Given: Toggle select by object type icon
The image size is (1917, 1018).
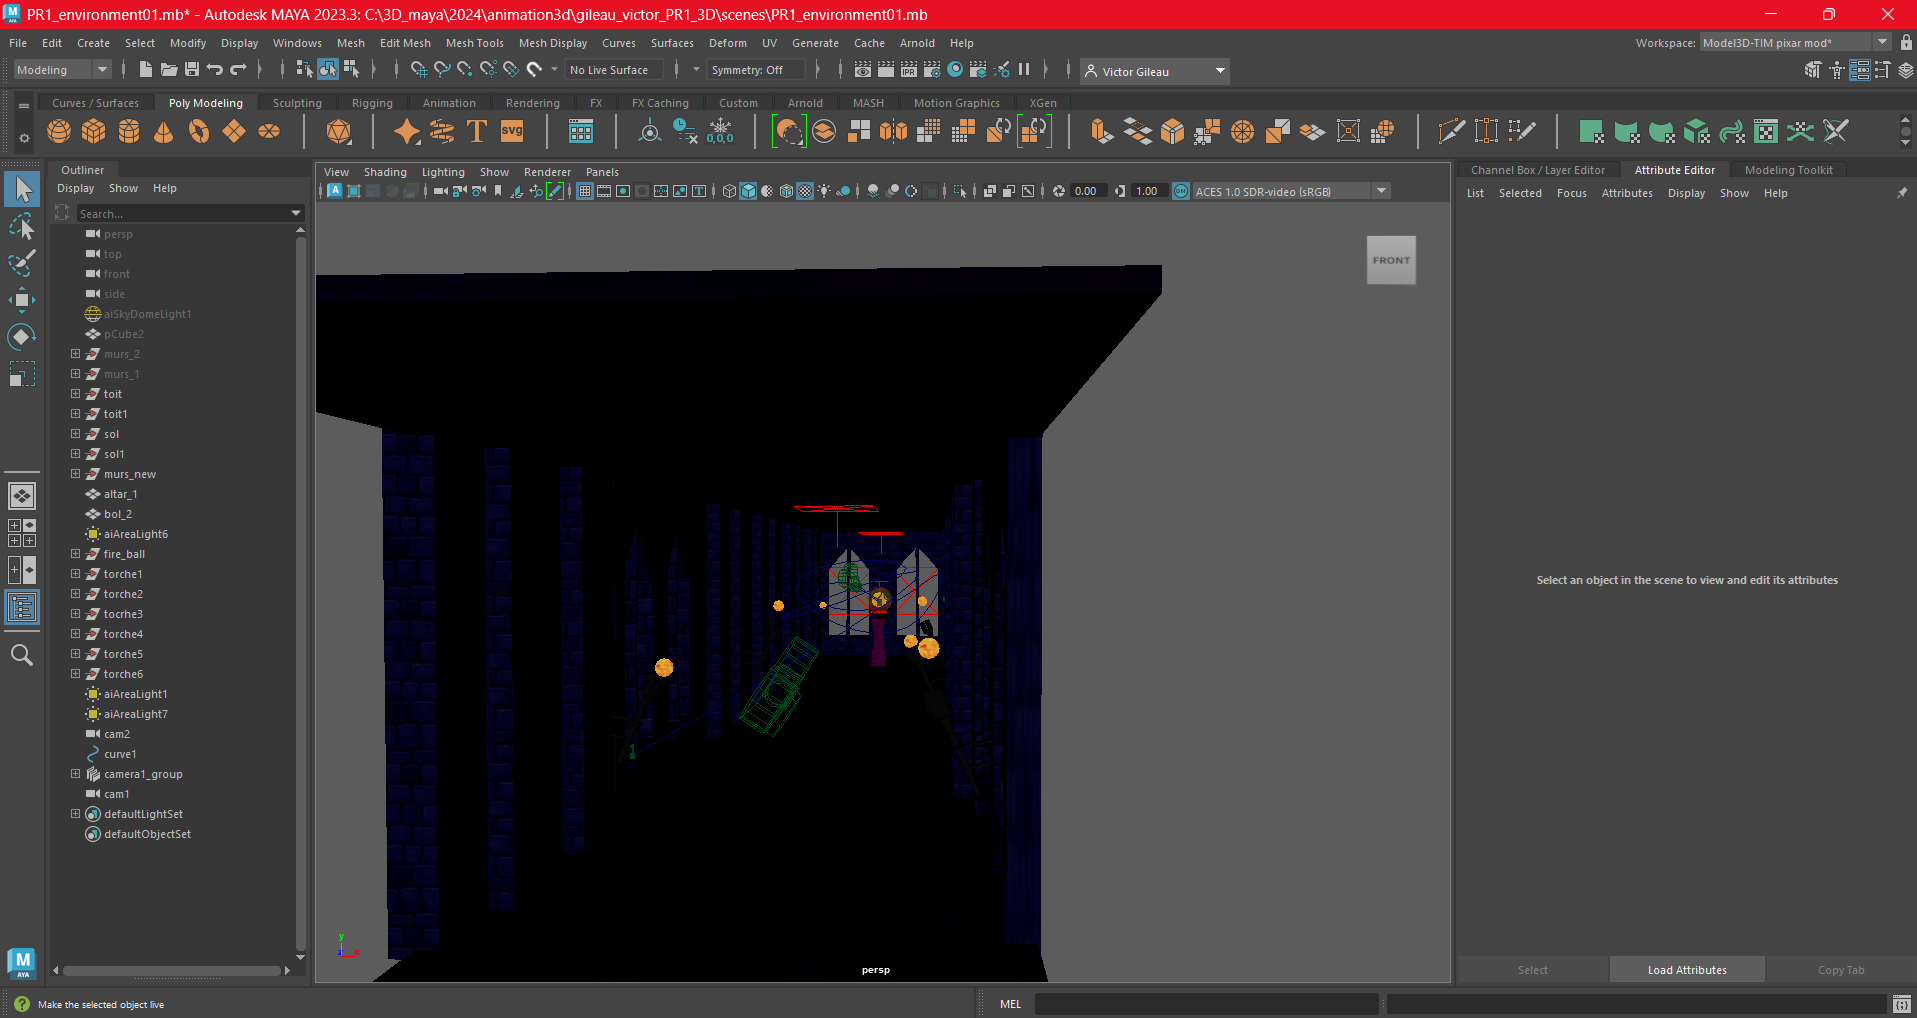Looking at the screenshot, I should pos(328,69).
